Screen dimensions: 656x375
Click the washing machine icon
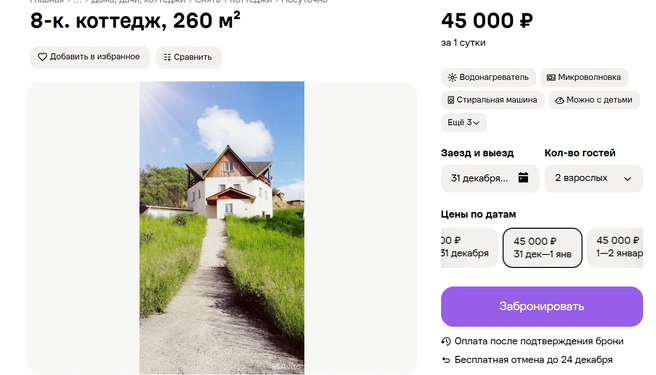point(451,100)
